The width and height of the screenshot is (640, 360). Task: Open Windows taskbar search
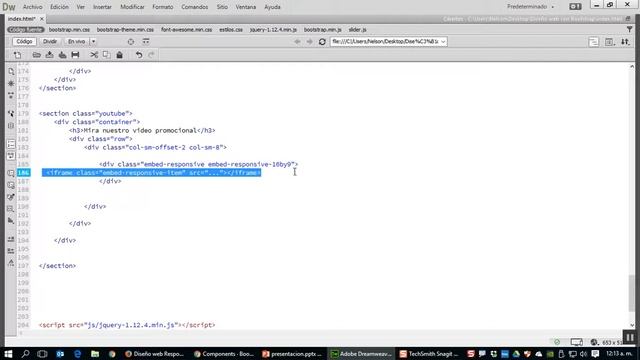pyautogui.click(x=25, y=353)
